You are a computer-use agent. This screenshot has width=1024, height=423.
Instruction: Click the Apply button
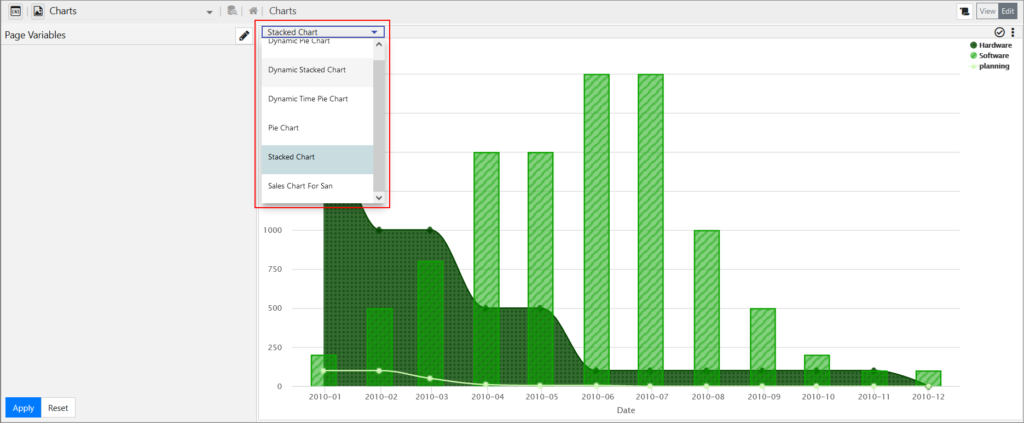click(x=24, y=408)
